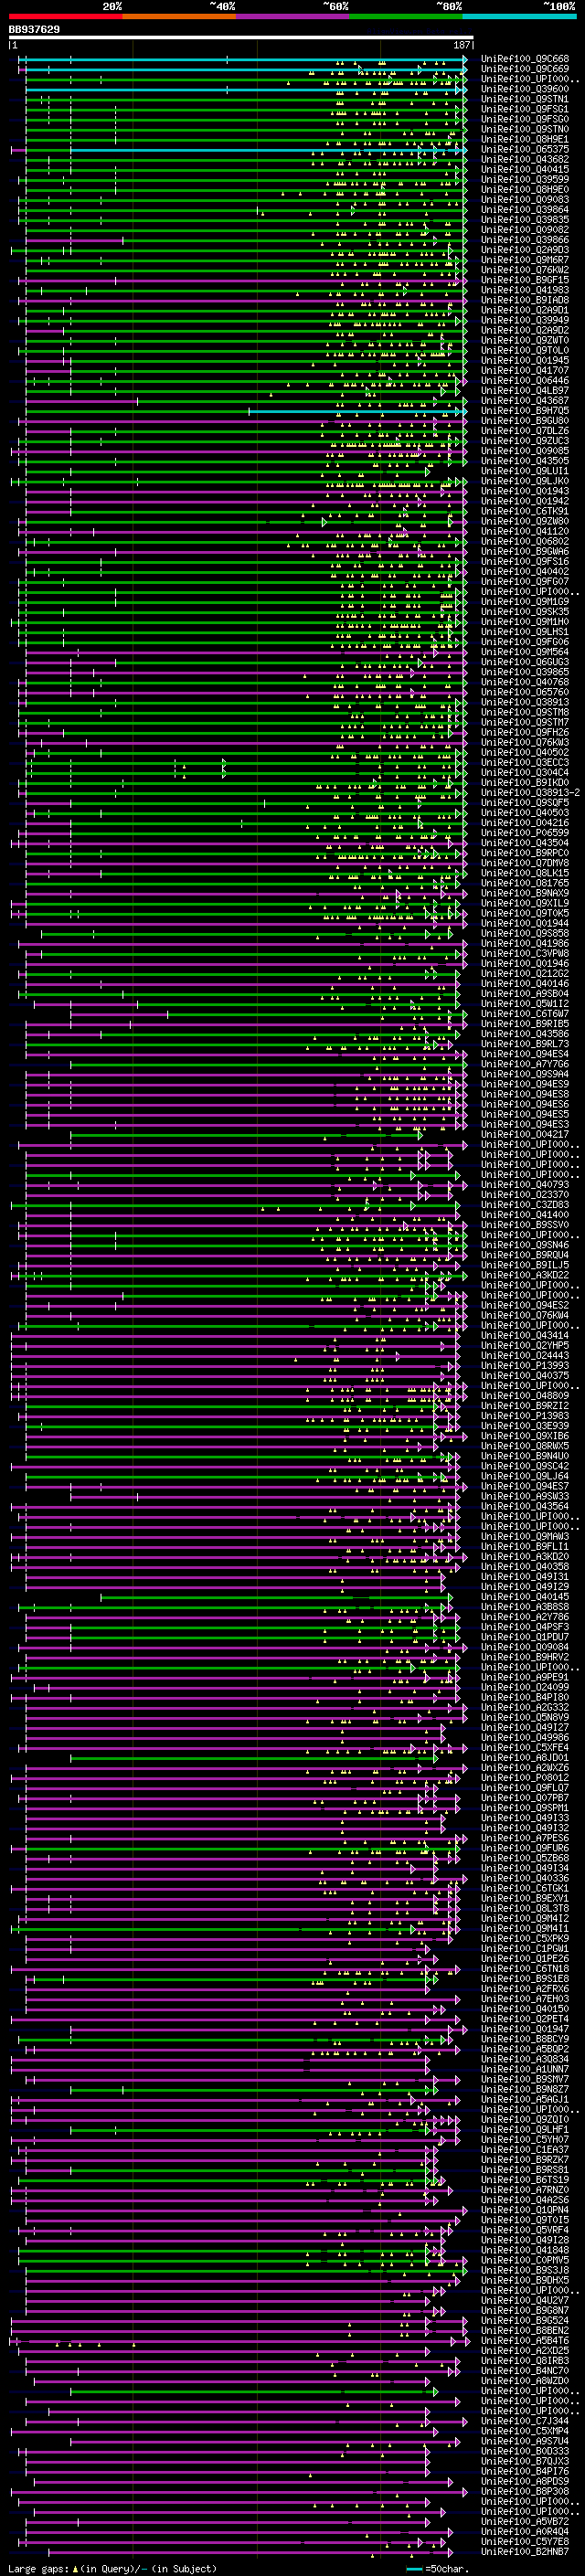Screen dimensions: 585x2576
Task: Open UniRef100_Q9M6R7 entry
Action: 525,260
